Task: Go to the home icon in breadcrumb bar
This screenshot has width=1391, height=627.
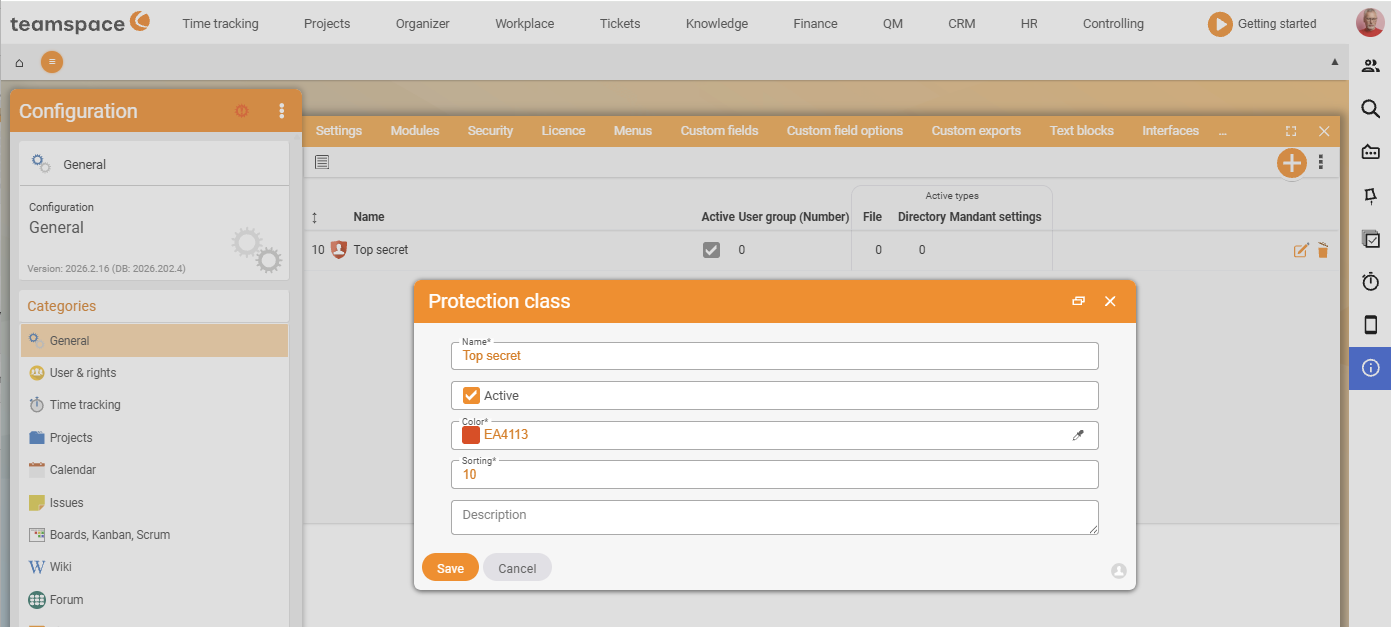Action: click(19, 63)
